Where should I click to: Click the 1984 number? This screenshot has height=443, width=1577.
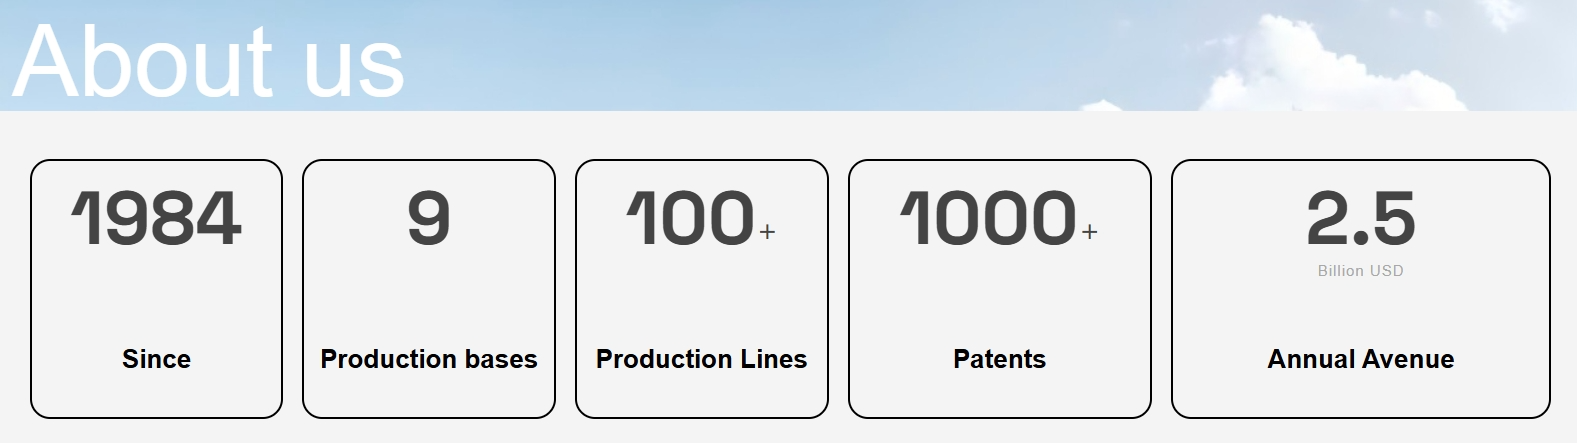pos(156,219)
